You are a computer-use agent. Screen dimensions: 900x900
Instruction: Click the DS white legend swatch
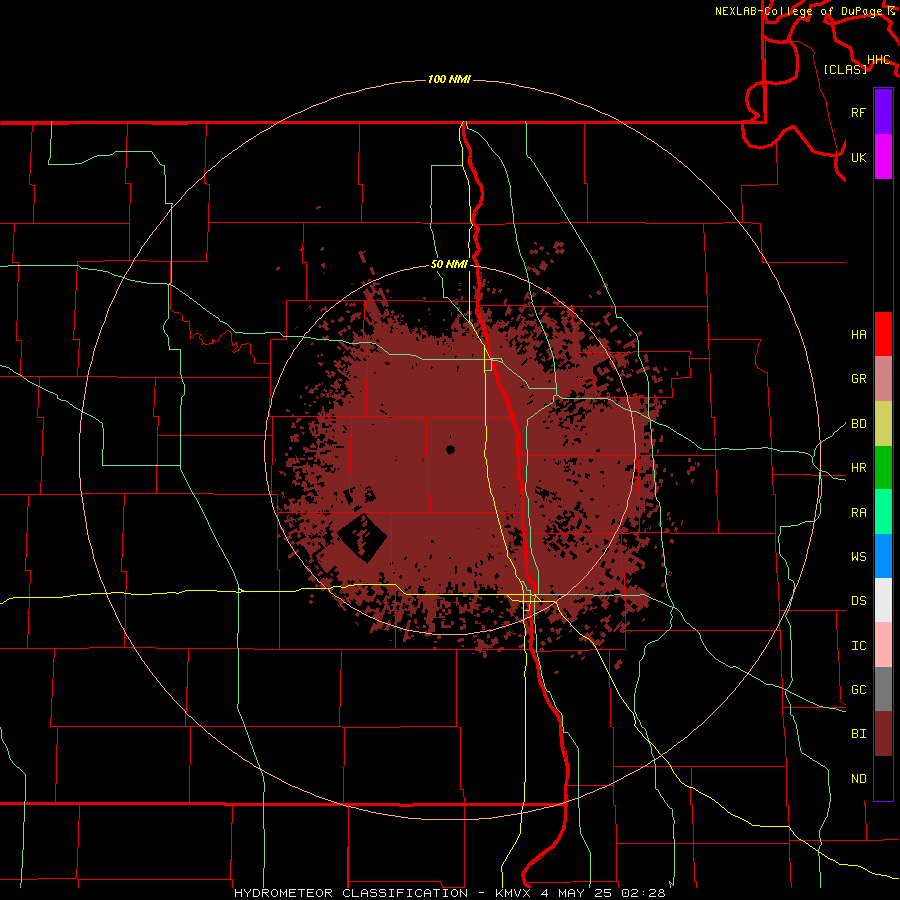pos(883,600)
